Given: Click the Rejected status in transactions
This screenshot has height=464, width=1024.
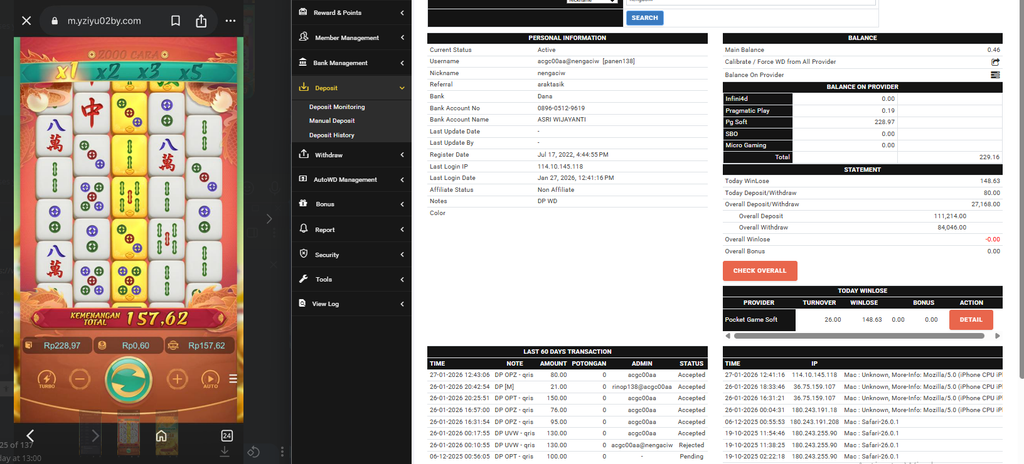Looking at the screenshot, I should (692, 444).
